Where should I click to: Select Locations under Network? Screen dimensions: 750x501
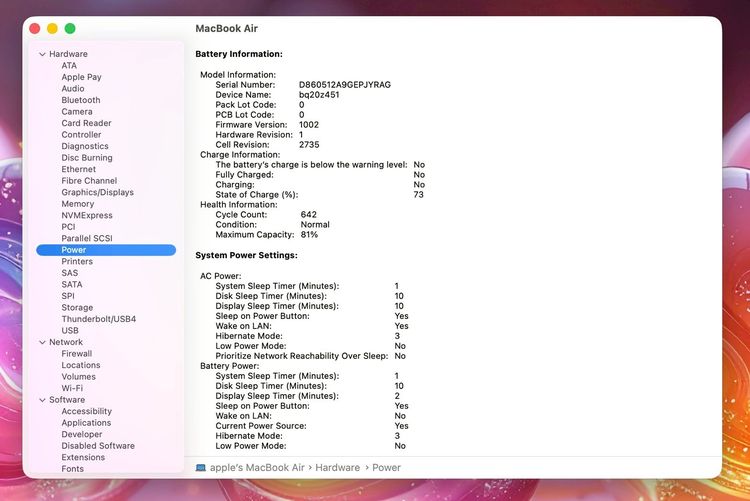point(81,365)
